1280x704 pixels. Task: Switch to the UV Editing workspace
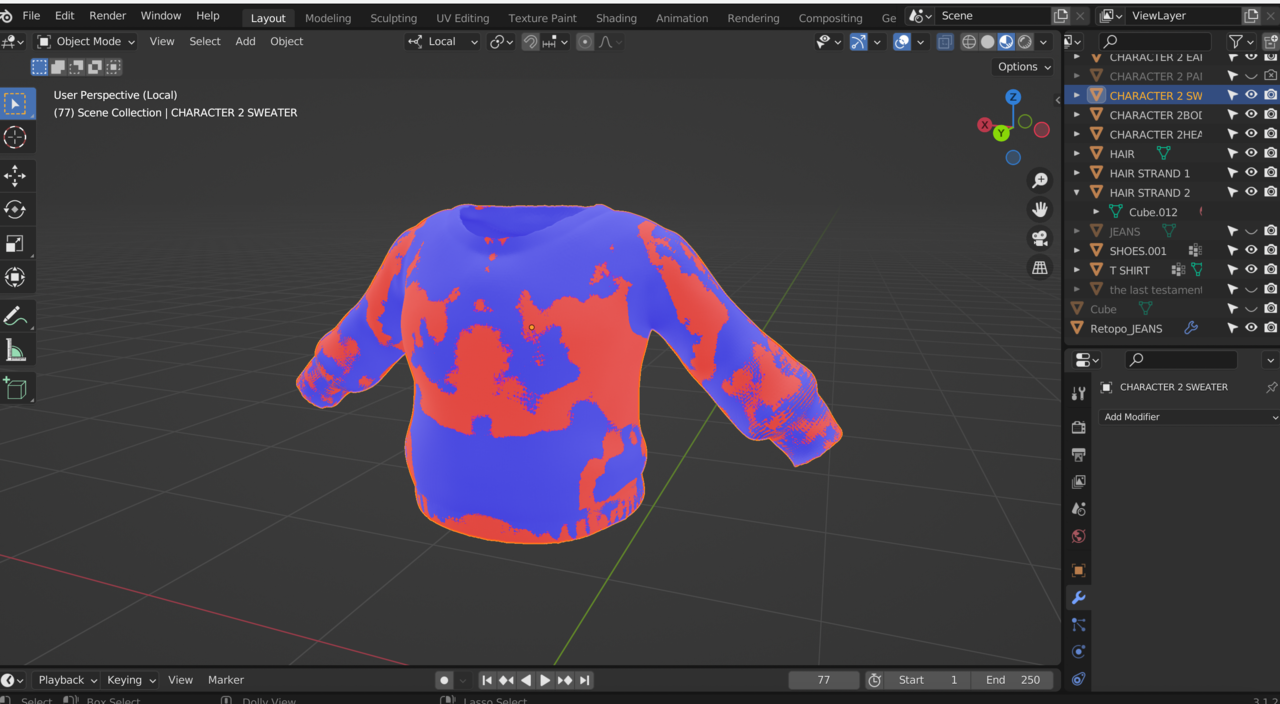[463, 18]
